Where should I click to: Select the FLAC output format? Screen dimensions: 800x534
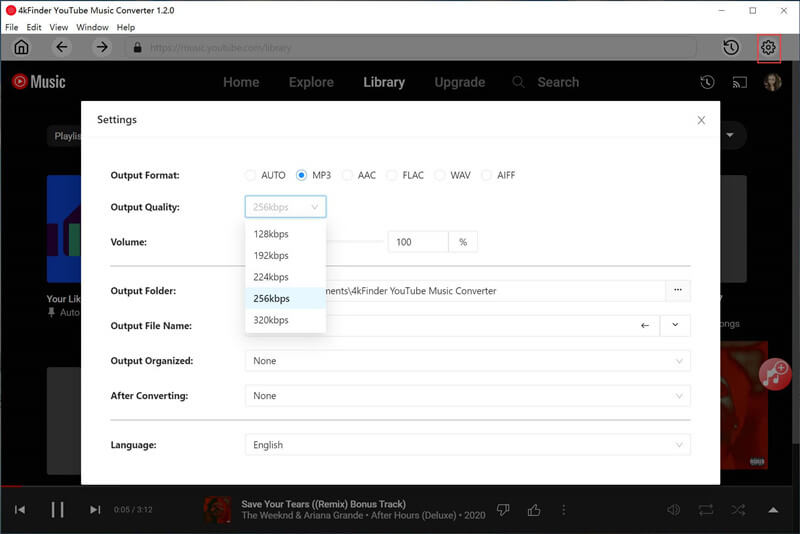tap(392, 175)
